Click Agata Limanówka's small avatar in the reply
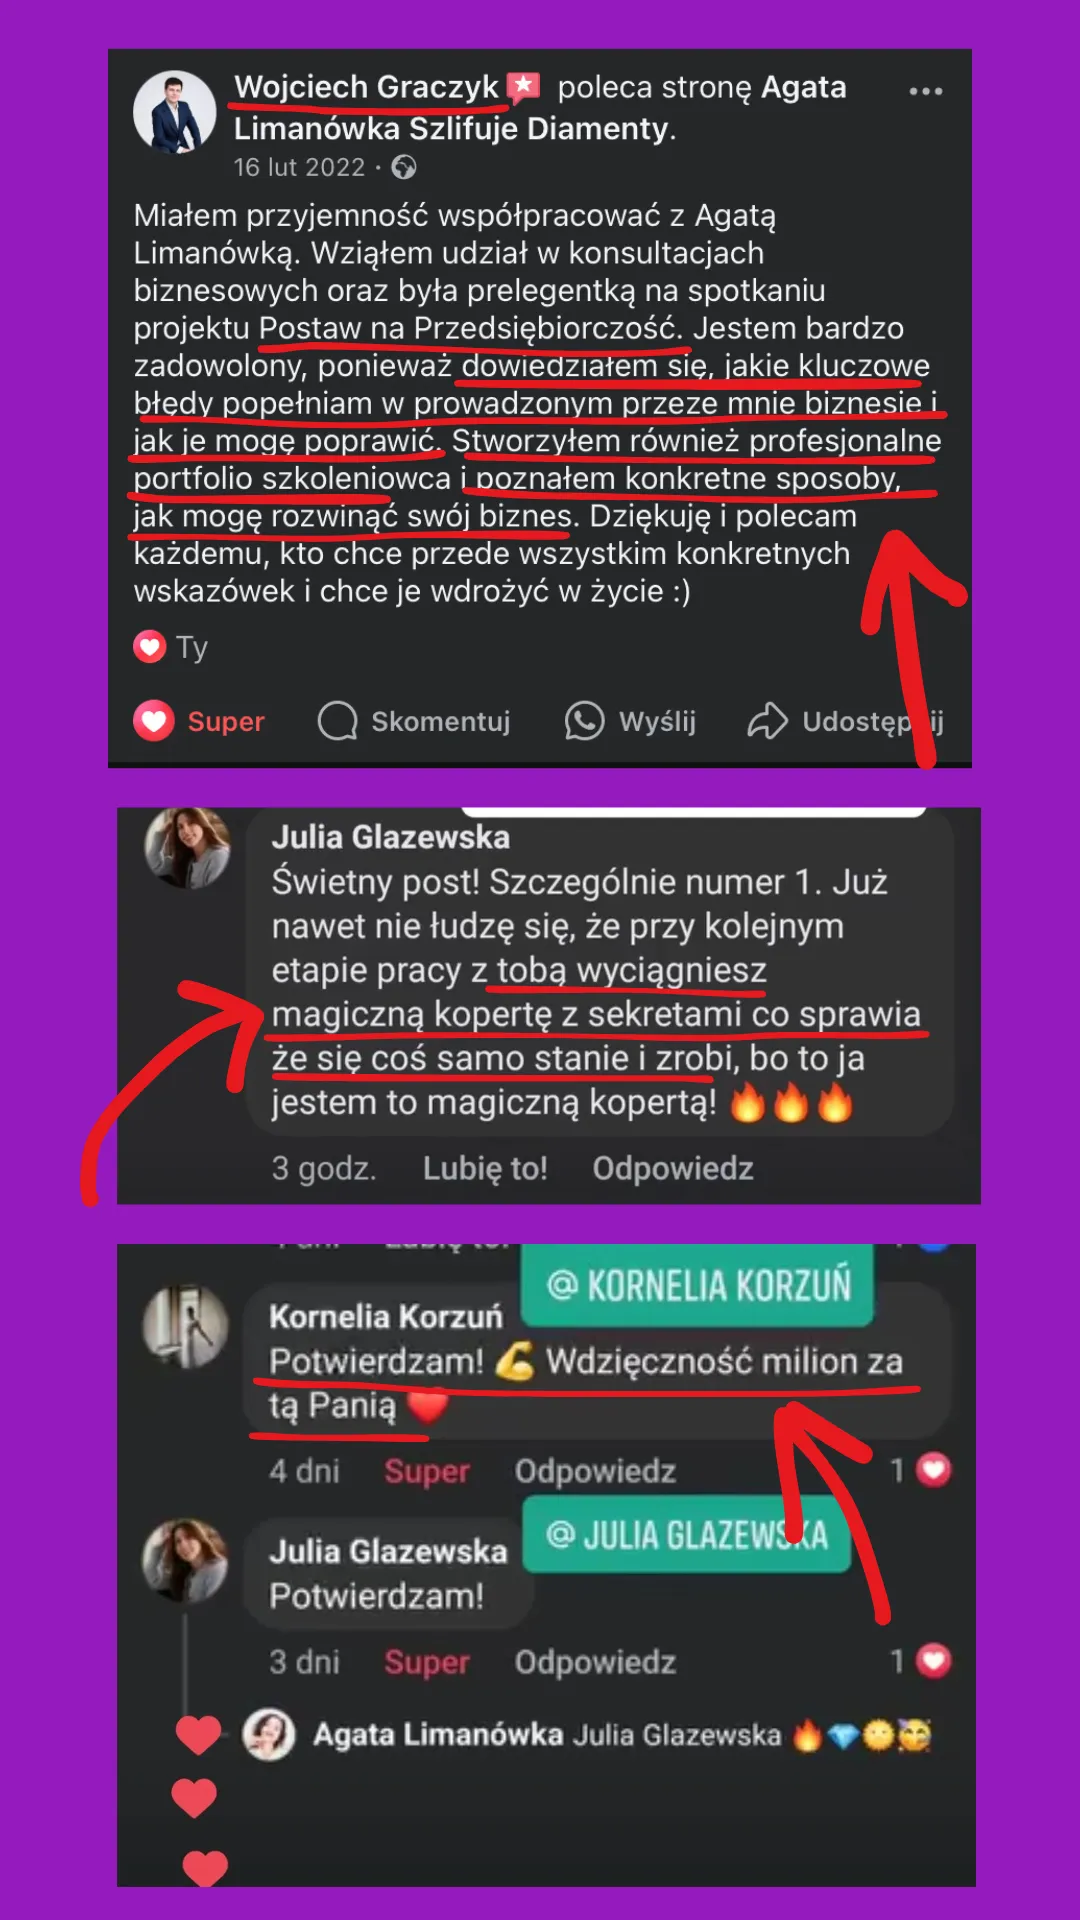The height and width of the screenshot is (1920, 1080). pyautogui.click(x=269, y=1735)
